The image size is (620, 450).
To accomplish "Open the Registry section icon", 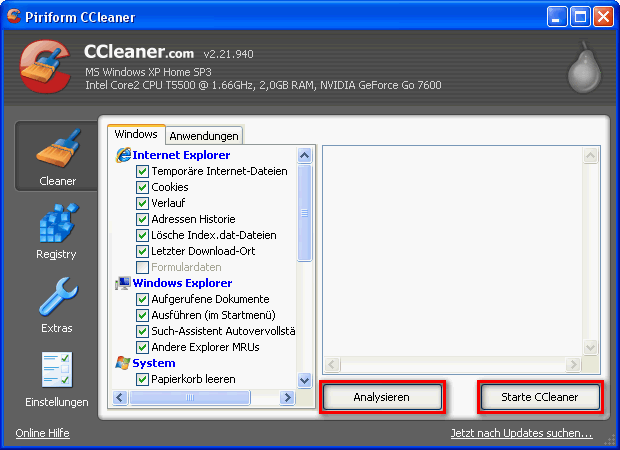I will 56,231.
